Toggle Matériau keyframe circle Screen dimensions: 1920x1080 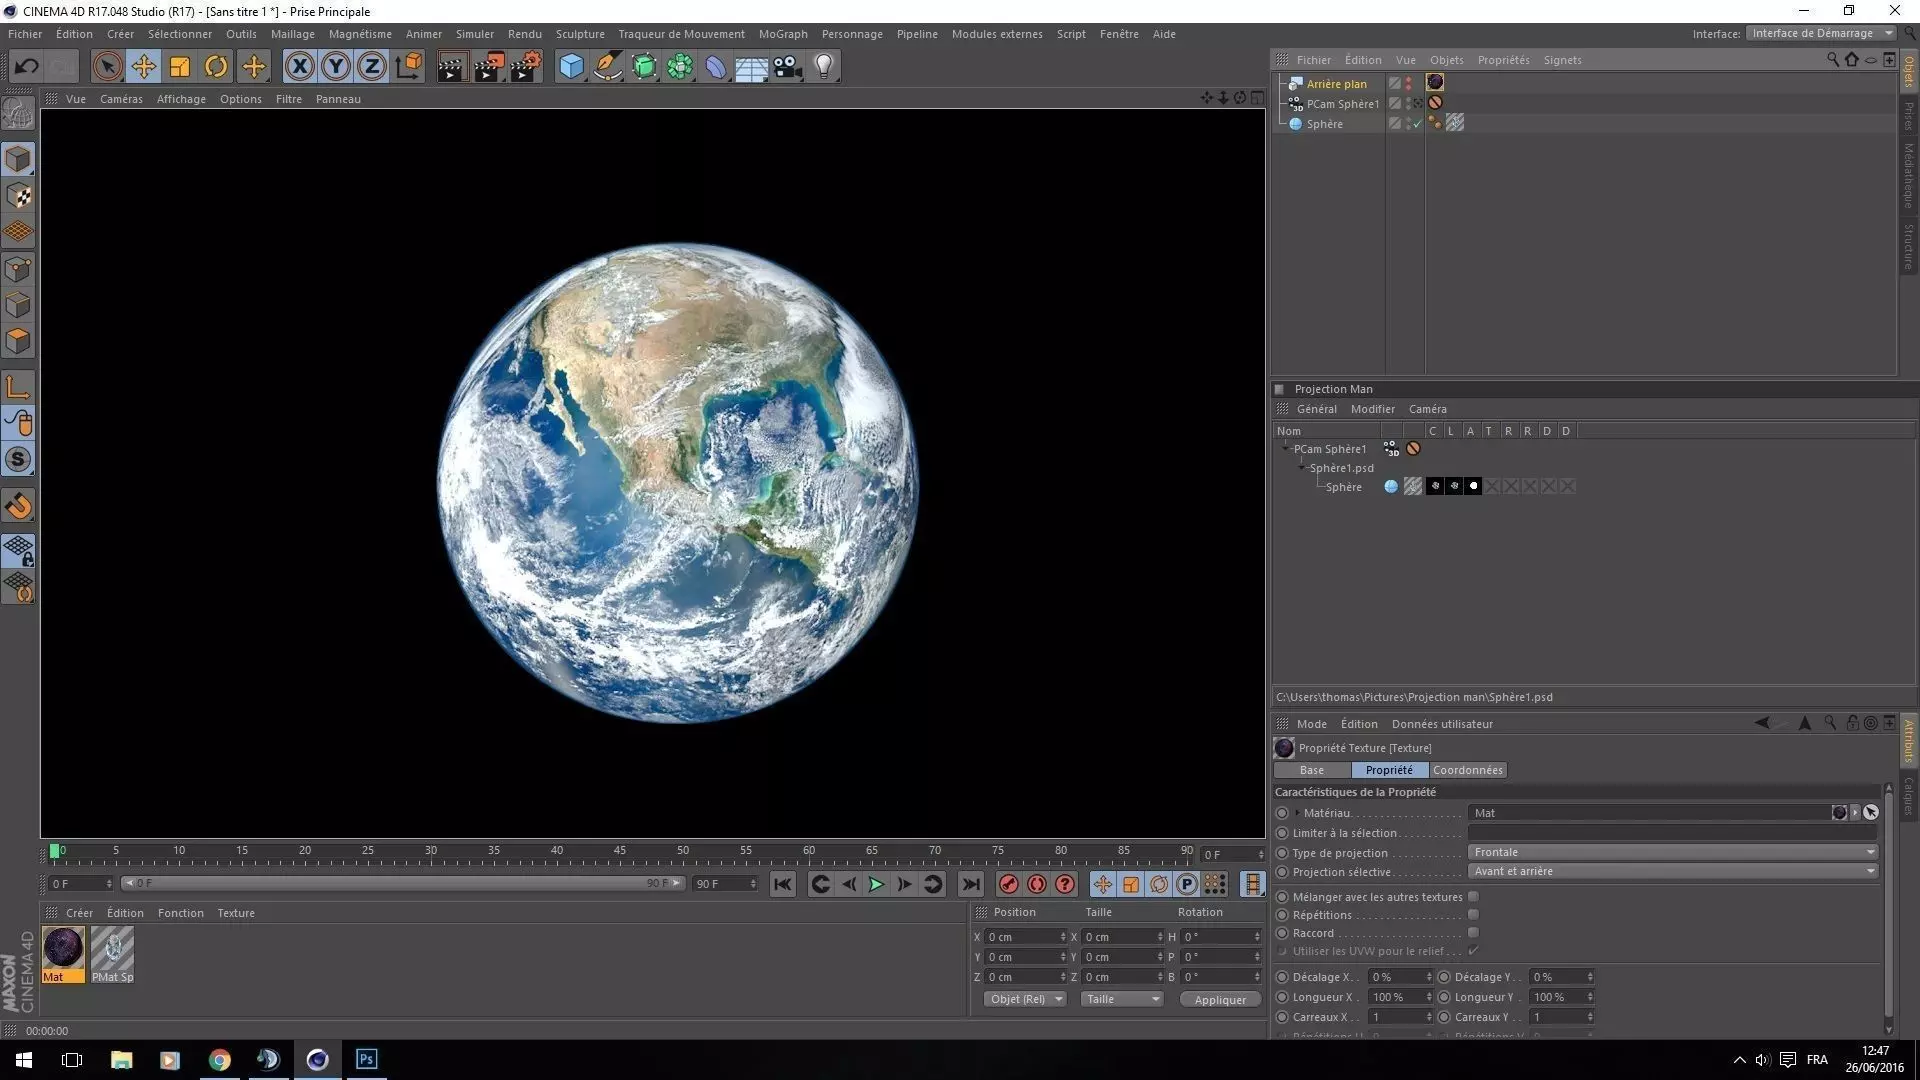click(x=1282, y=813)
